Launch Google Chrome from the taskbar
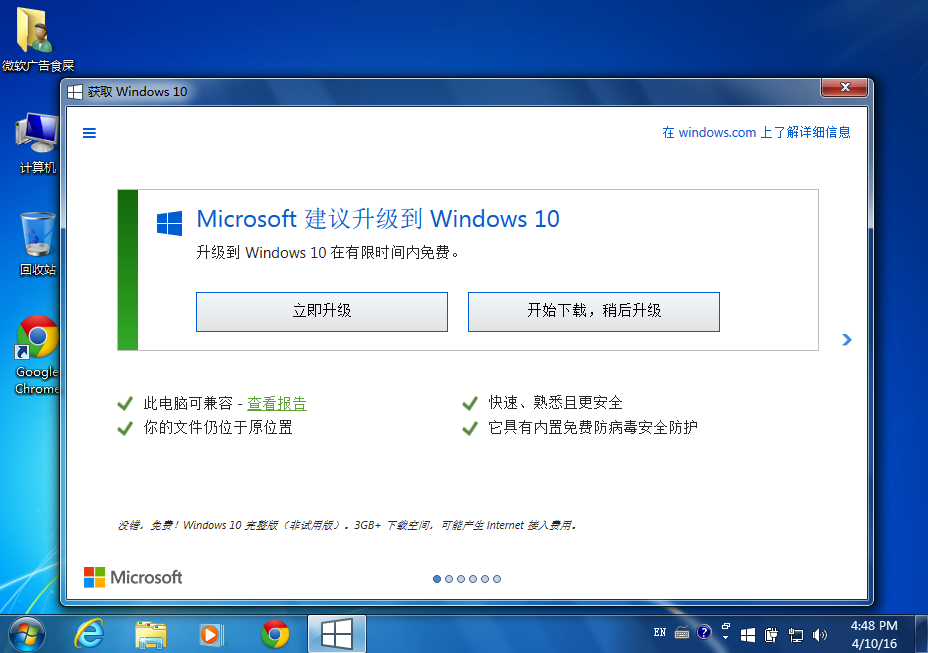The width and height of the screenshot is (928, 653). pos(275,635)
